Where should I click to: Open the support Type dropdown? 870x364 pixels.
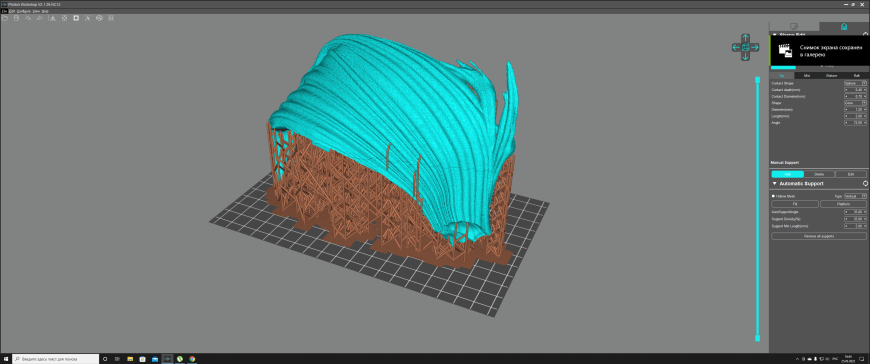[x=855, y=196]
